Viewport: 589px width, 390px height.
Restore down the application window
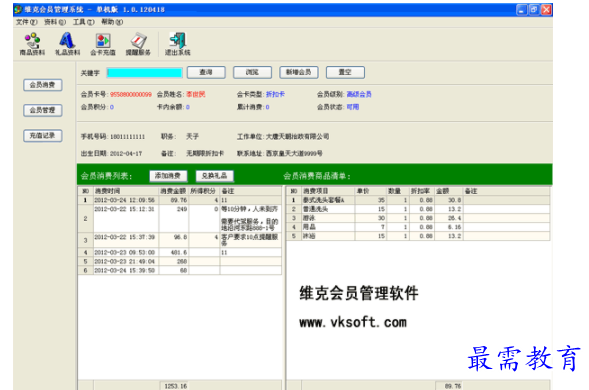point(534,10)
